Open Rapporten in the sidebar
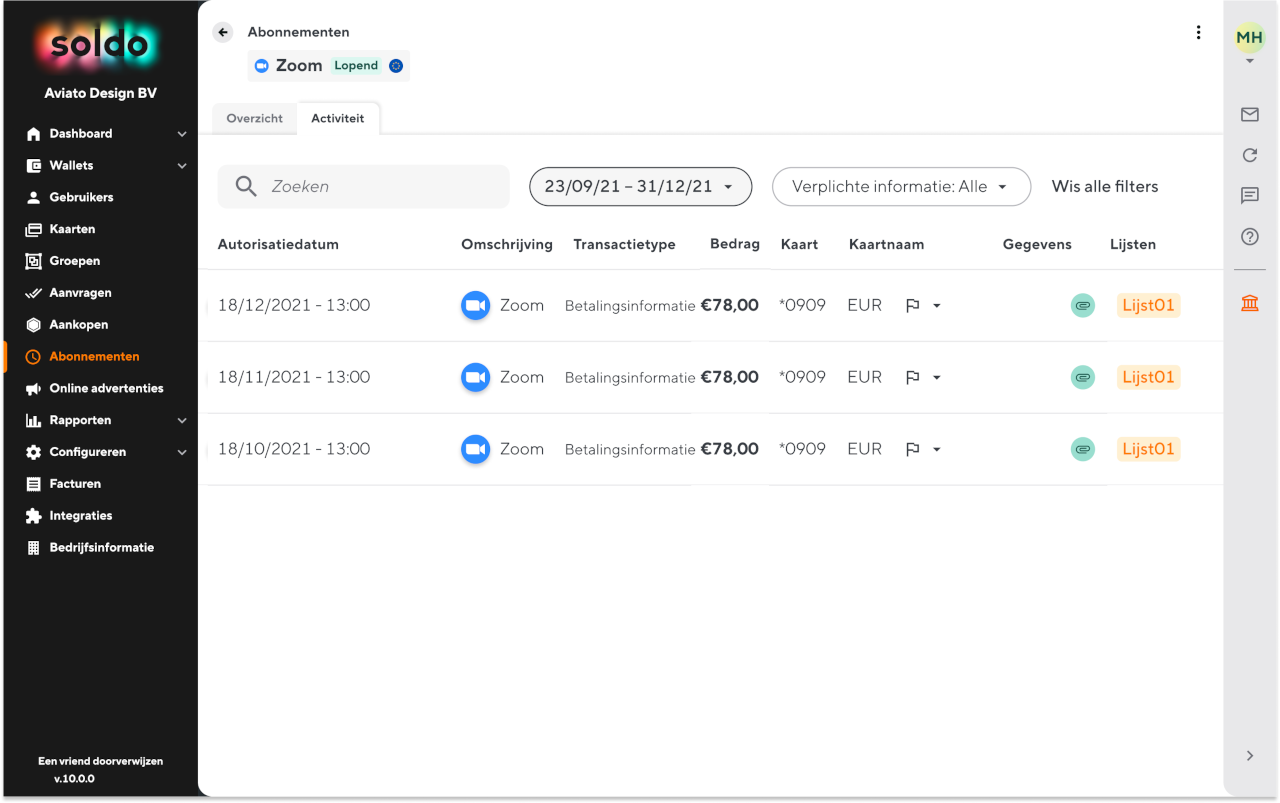 tap(80, 420)
